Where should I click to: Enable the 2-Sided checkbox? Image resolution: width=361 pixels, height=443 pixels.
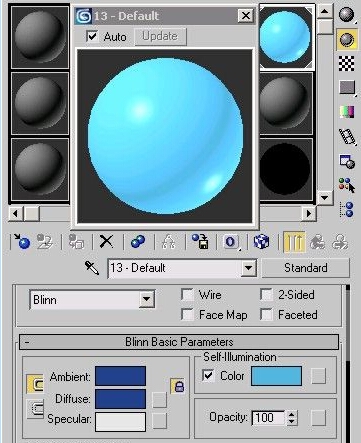click(267, 295)
